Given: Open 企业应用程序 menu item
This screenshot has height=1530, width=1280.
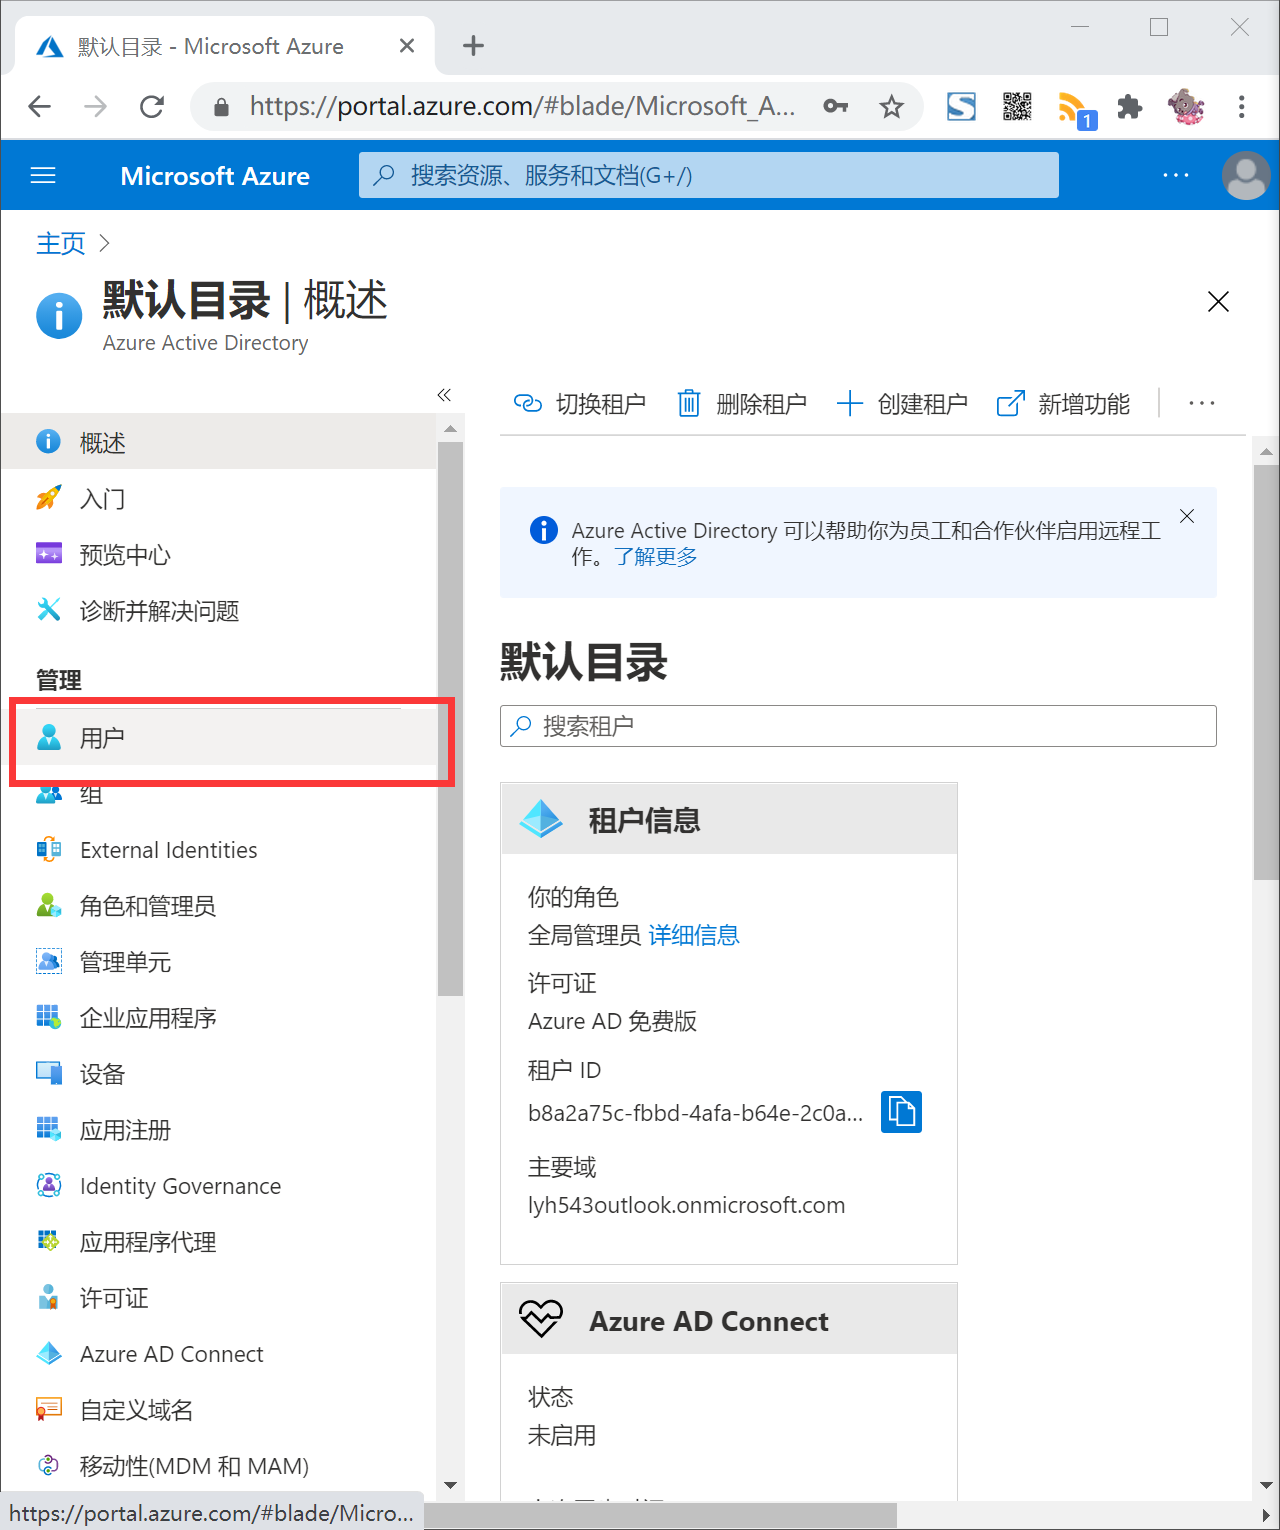Looking at the screenshot, I should point(219,1018).
